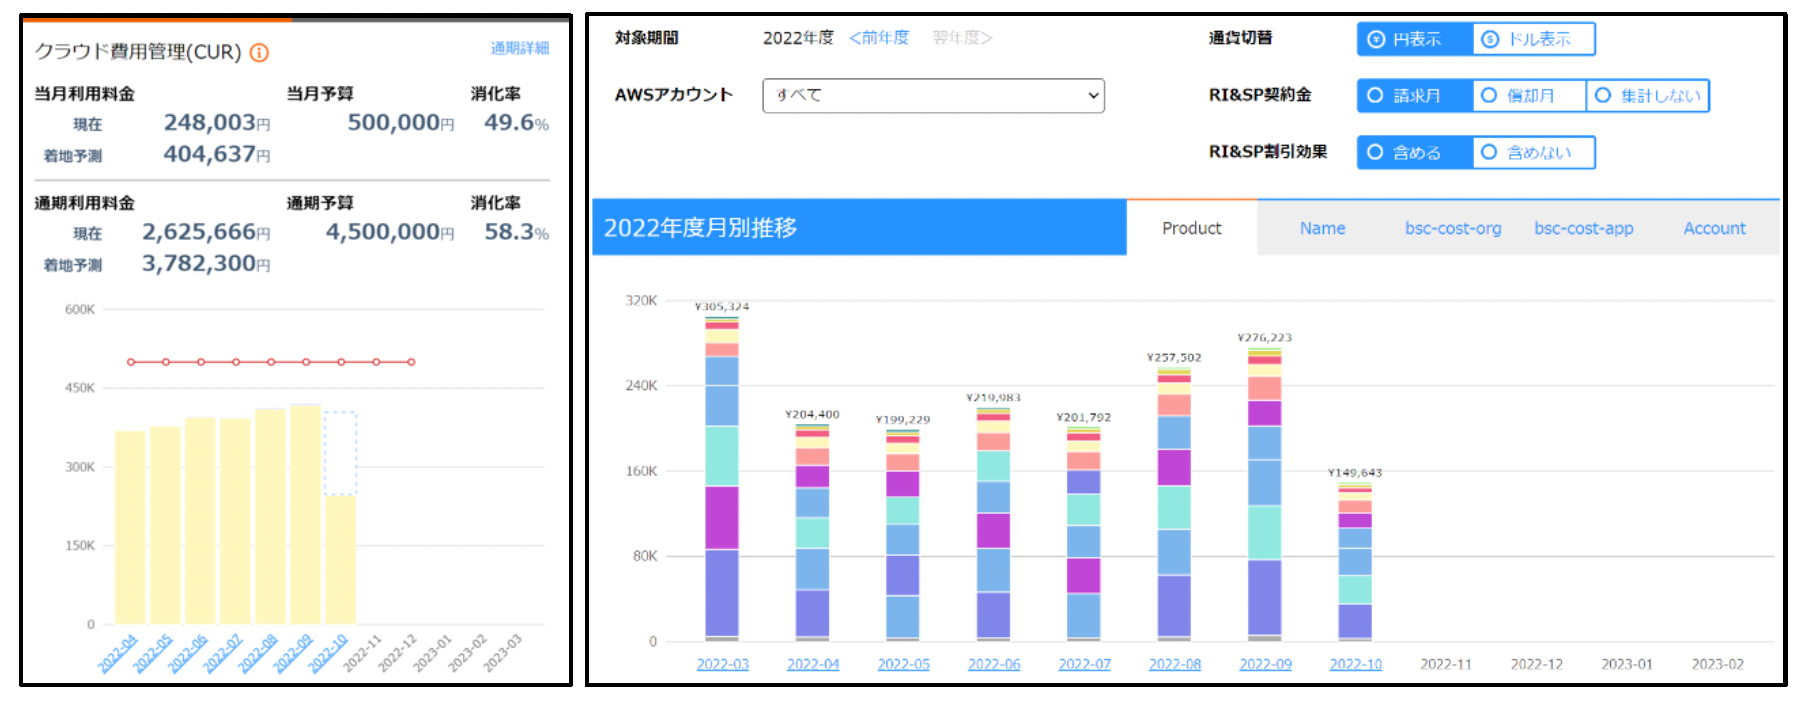The height and width of the screenshot is (706, 1810).
Task: Open 2022-08 month link on monthly trend chart
Action: click(x=1175, y=664)
